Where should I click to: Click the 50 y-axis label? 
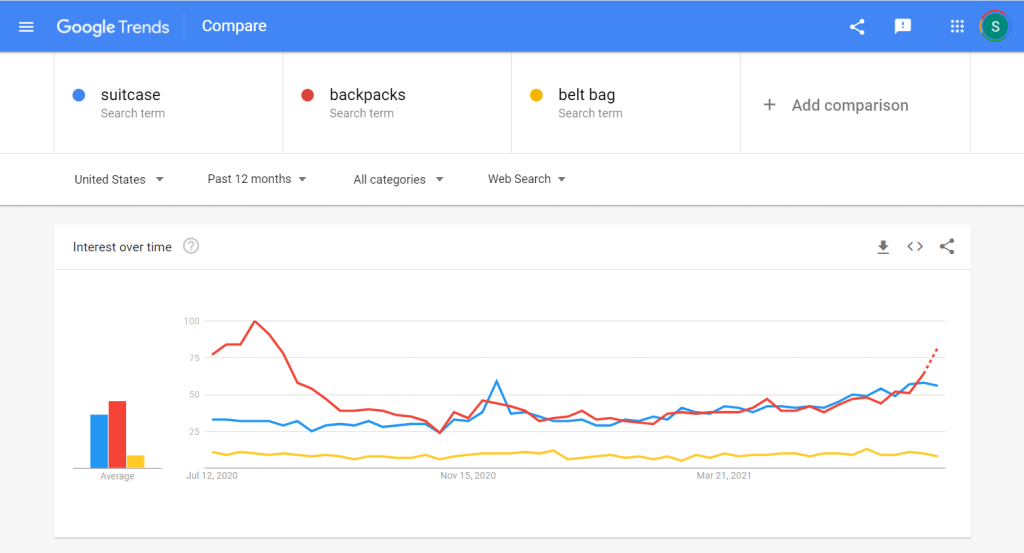pos(194,394)
